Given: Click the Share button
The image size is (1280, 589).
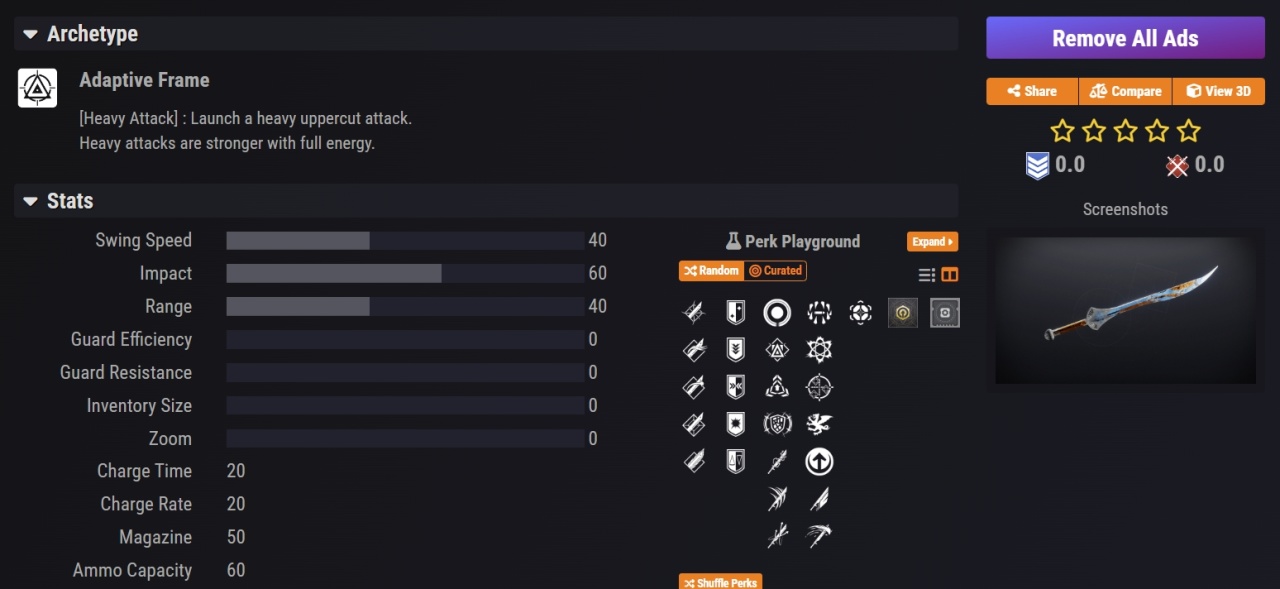Looking at the screenshot, I should click(1032, 91).
